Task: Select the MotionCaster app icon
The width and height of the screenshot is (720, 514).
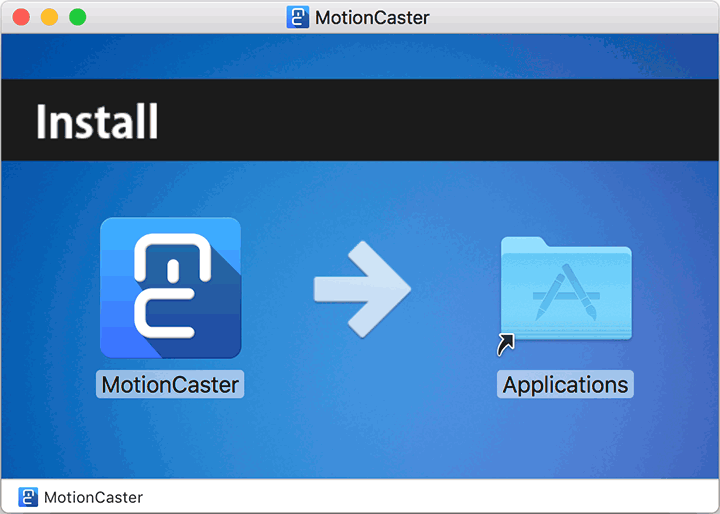Action: coord(170,288)
